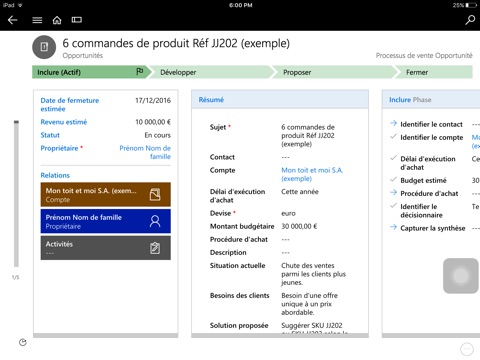480x360 pixels.
Task: Click the account icon on Compte tile
Action: pos(155,194)
